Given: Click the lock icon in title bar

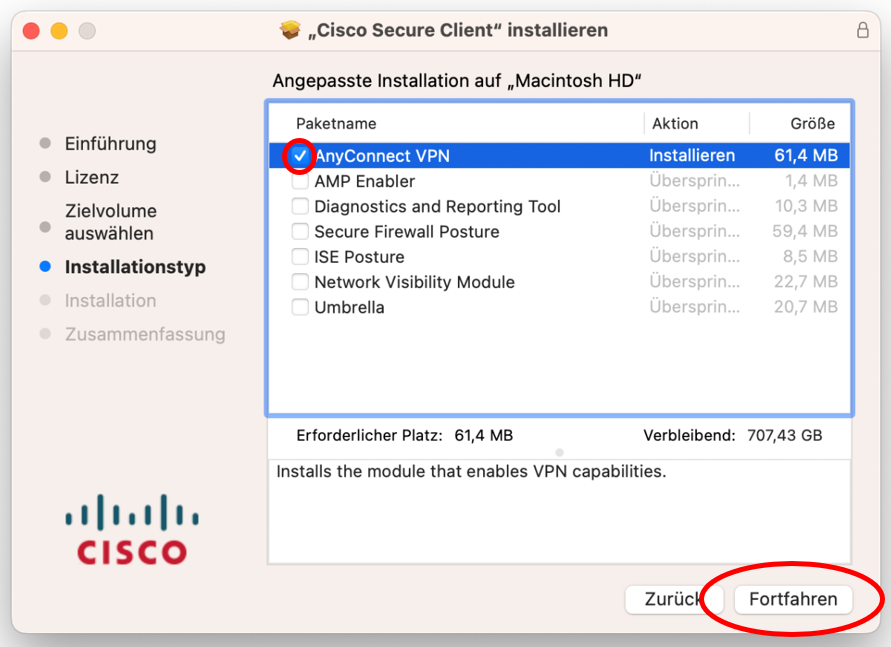Looking at the screenshot, I should pos(863,30).
